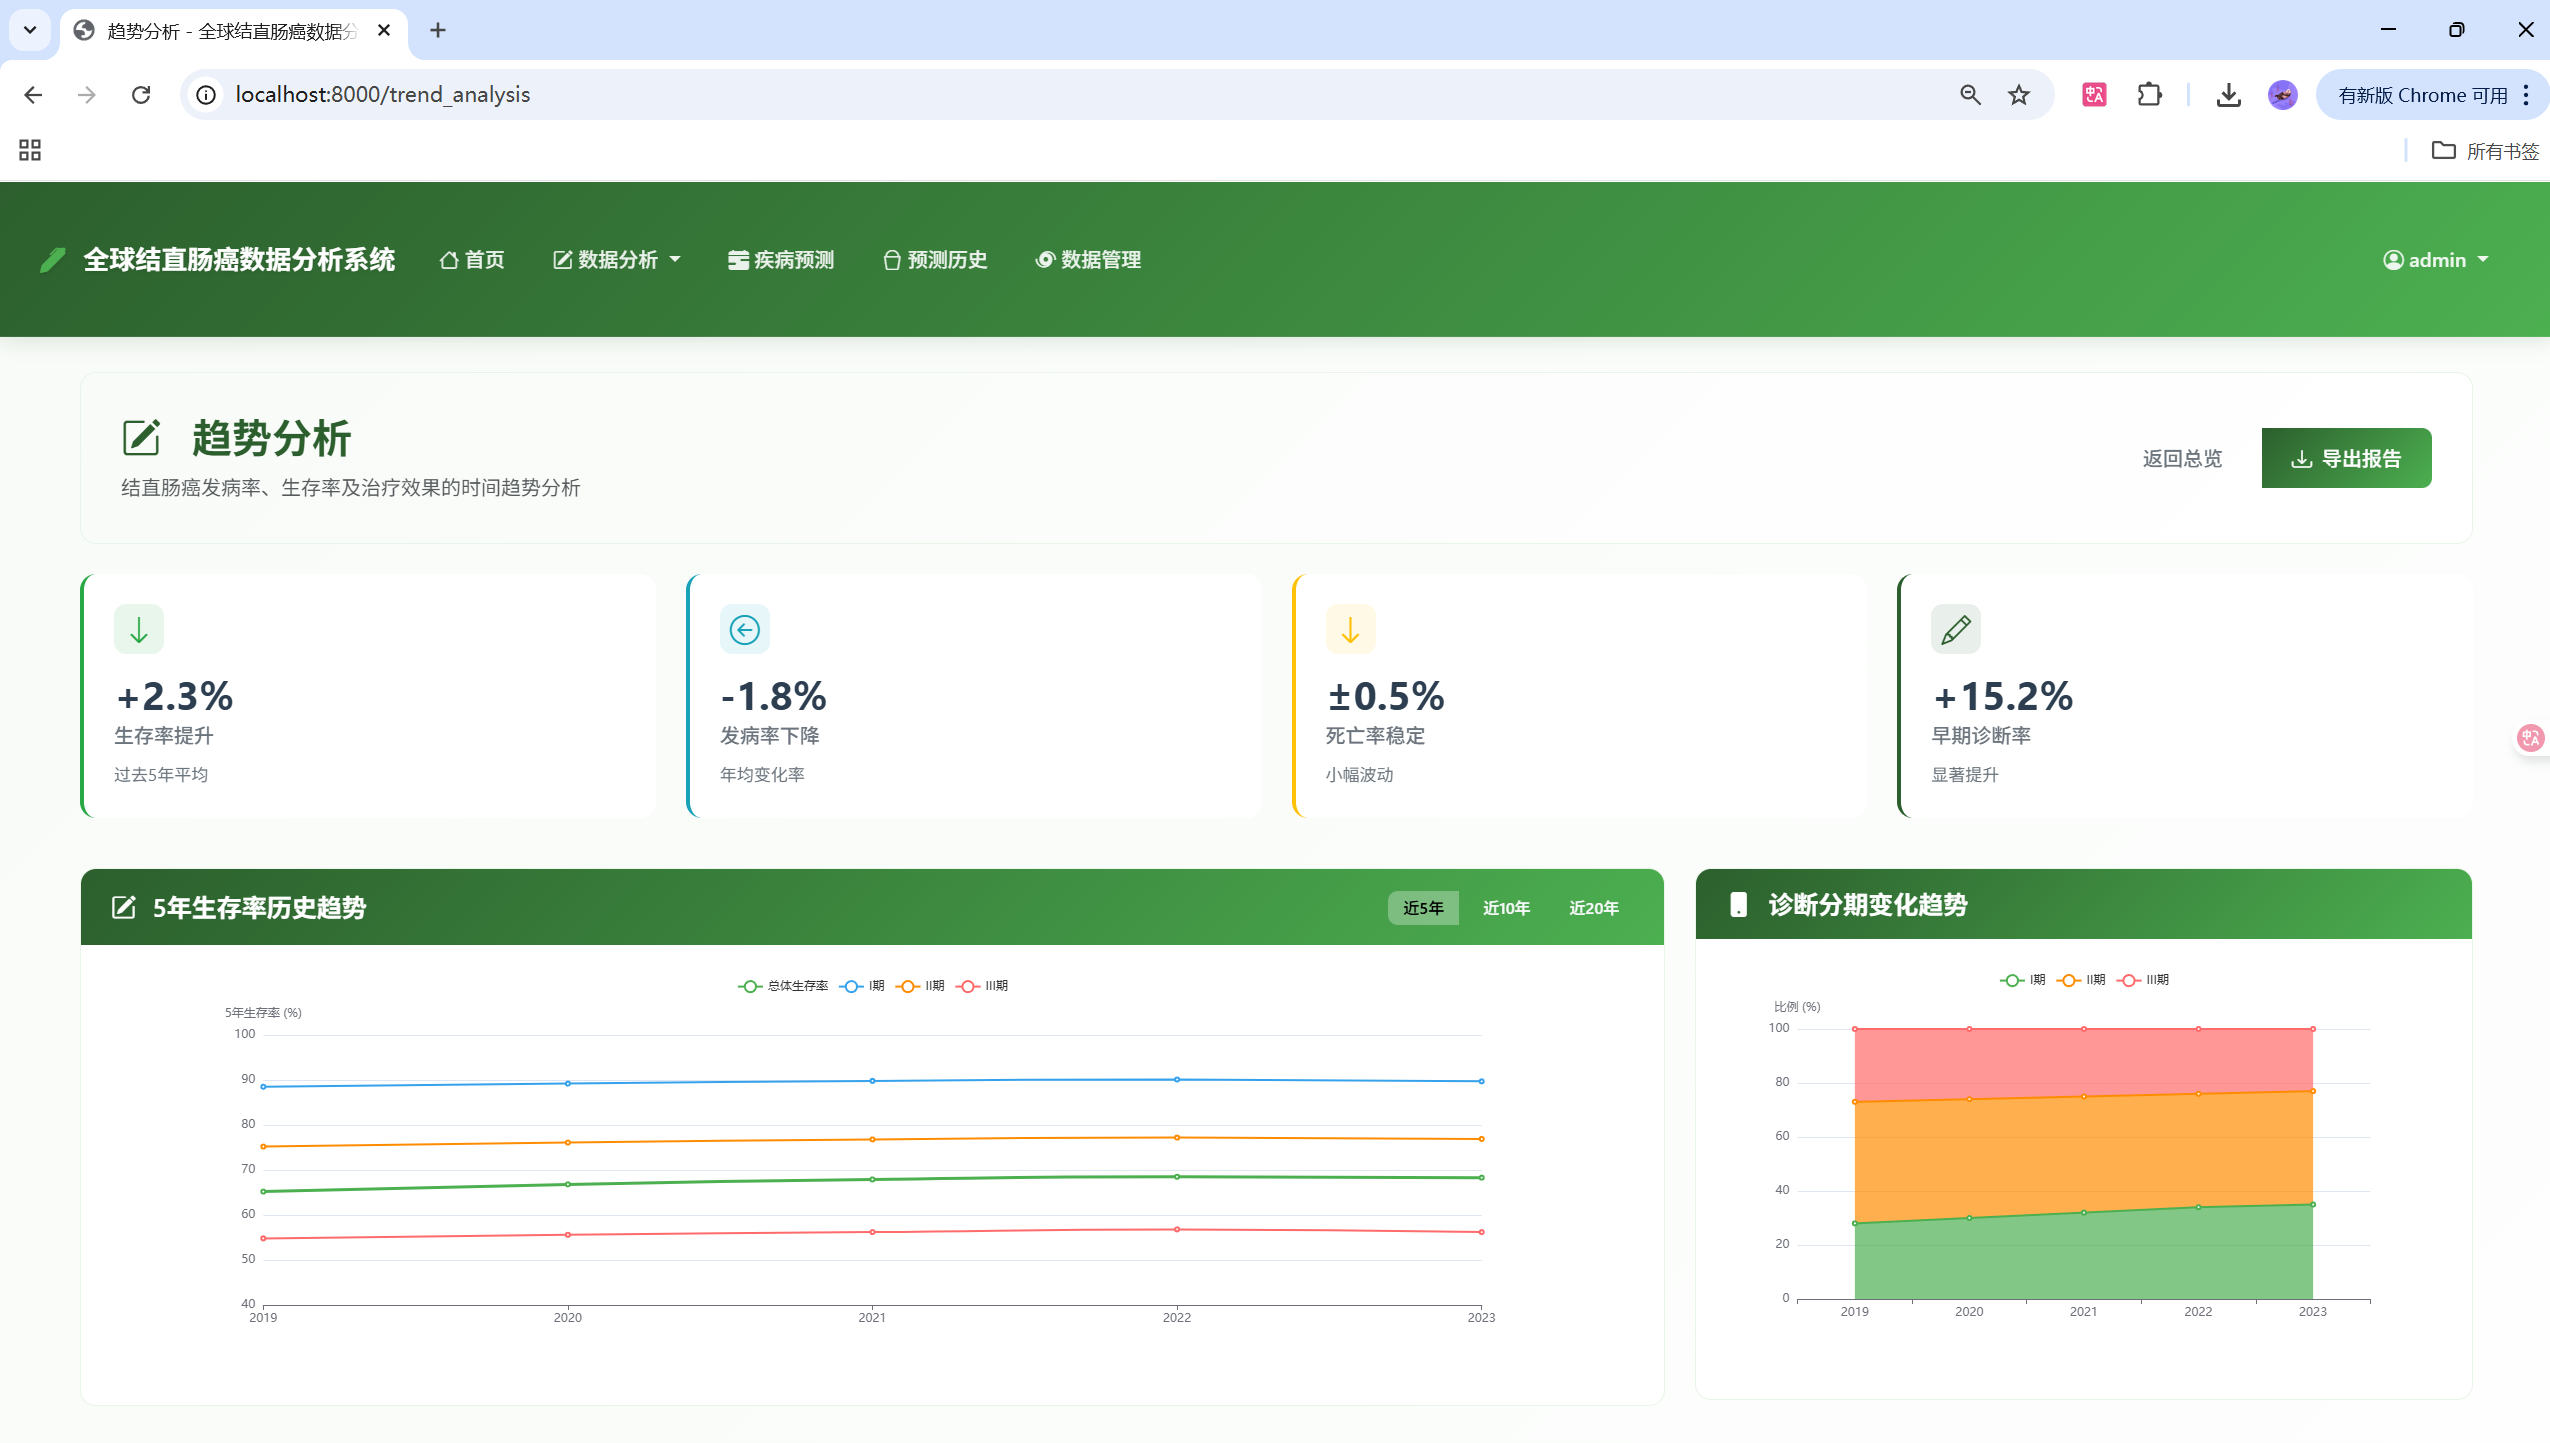Click the green down-arrow survival rate icon
Image resolution: width=2550 pixels, height=1443 pixels.
[138, 629]
